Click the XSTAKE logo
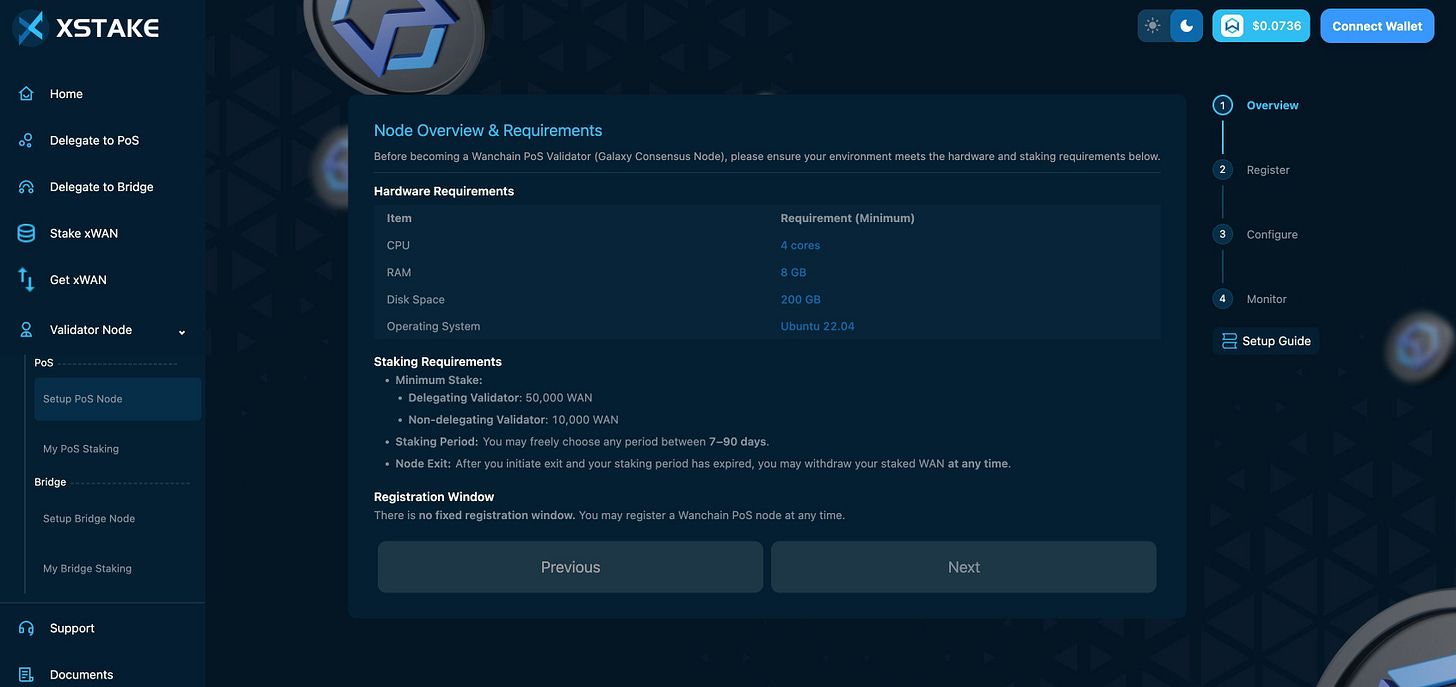This screenshot has height=687, width=1456. pyautogui.click(x=86, y=28)
